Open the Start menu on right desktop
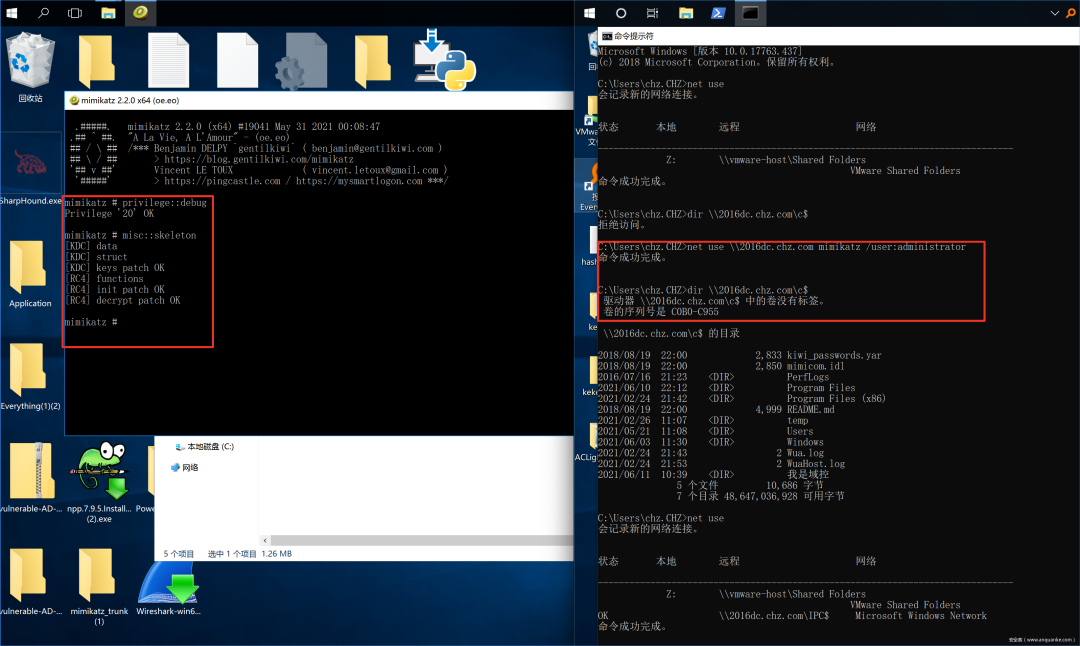 tap(589, 12)
